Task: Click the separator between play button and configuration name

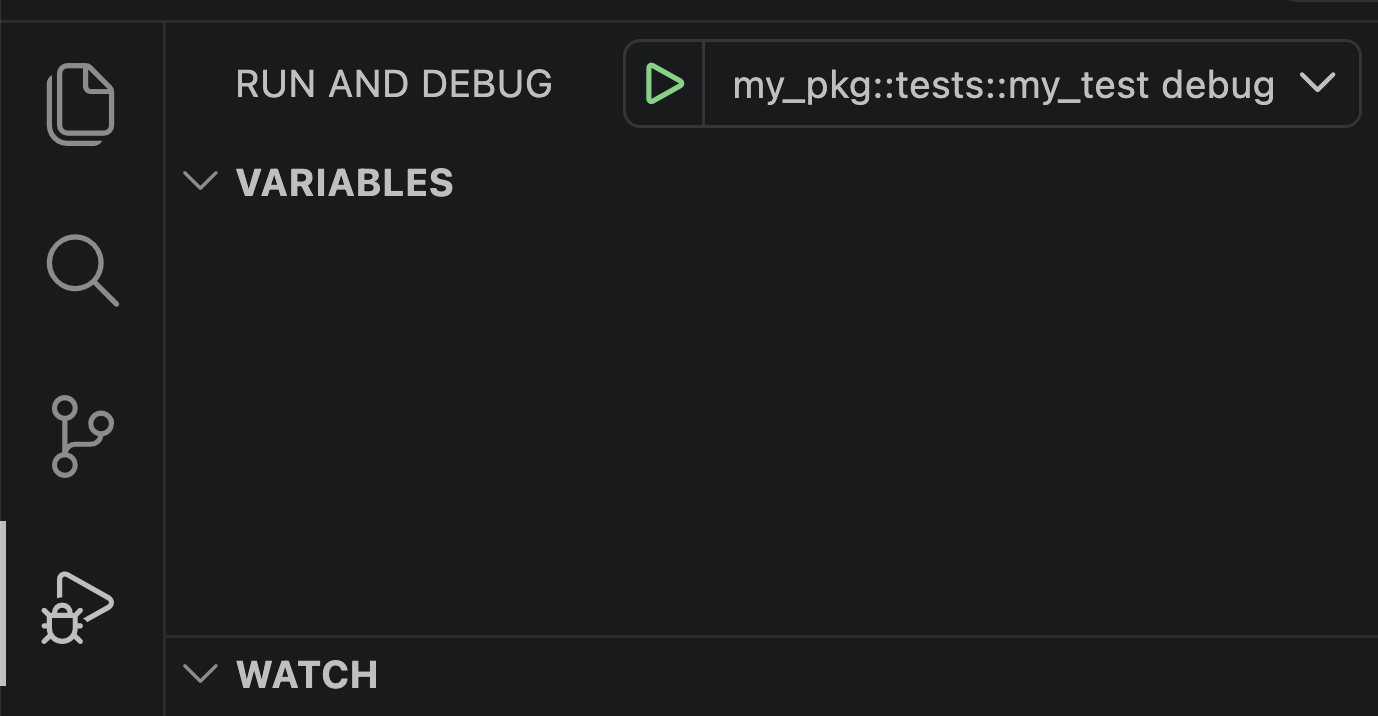Action: pyautogui.click(x=704, y=84)
